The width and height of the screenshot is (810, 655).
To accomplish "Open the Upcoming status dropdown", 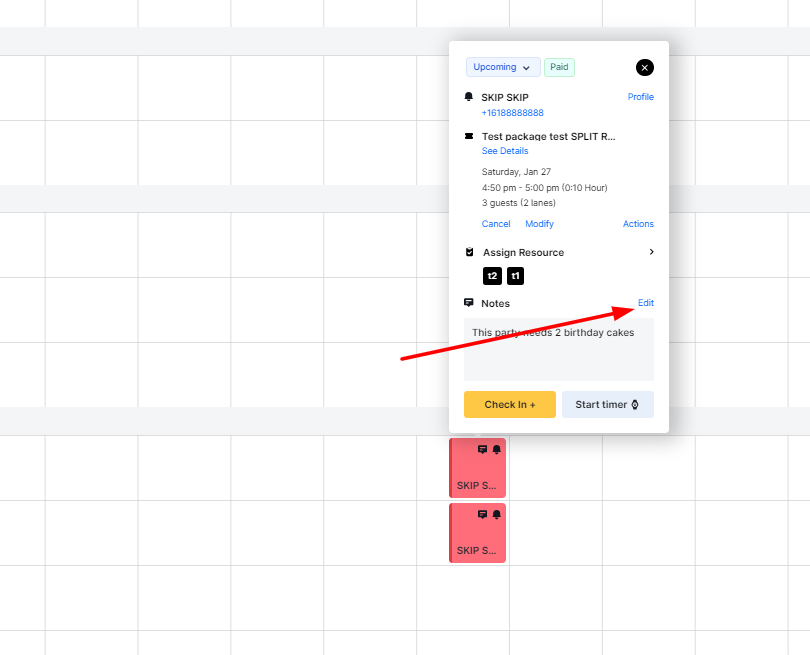I will pos(503,67).
